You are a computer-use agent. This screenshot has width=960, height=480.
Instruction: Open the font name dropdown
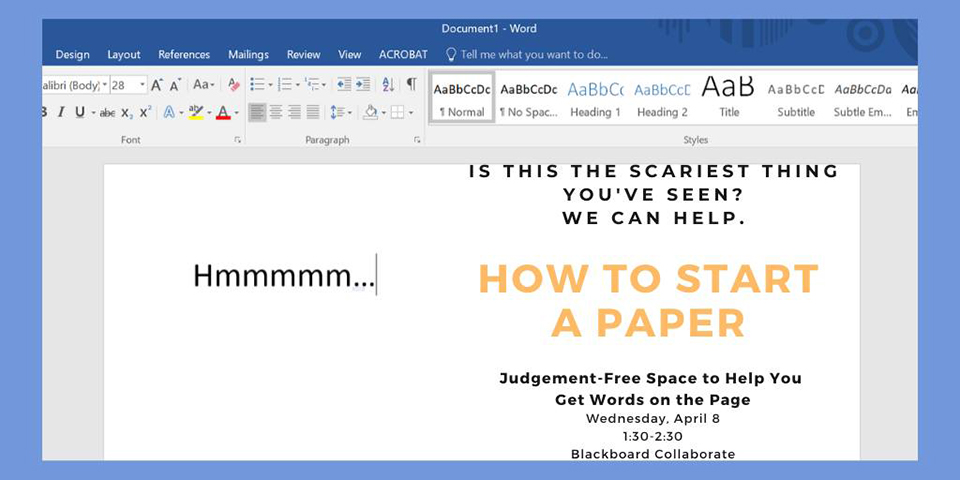(x=105, y=85)
